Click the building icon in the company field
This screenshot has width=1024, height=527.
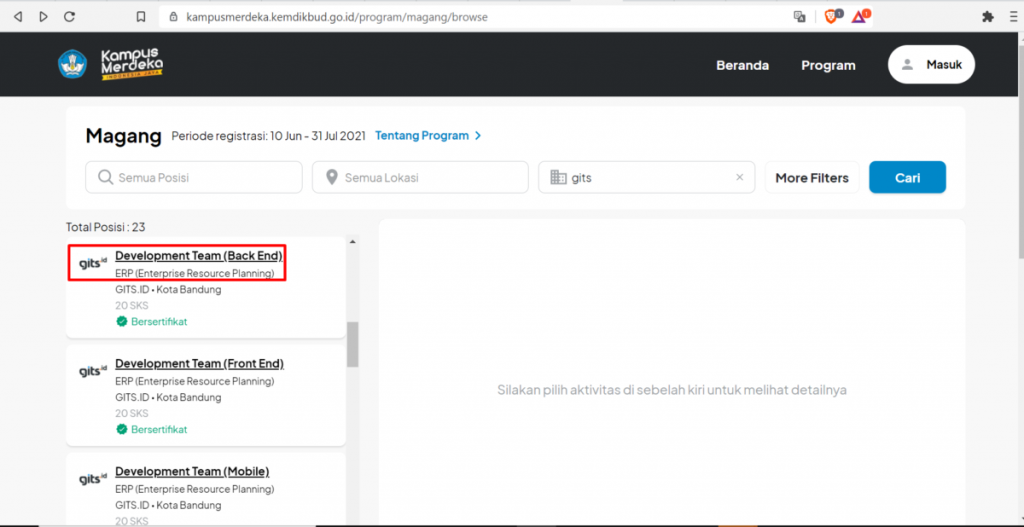(558, 177)
